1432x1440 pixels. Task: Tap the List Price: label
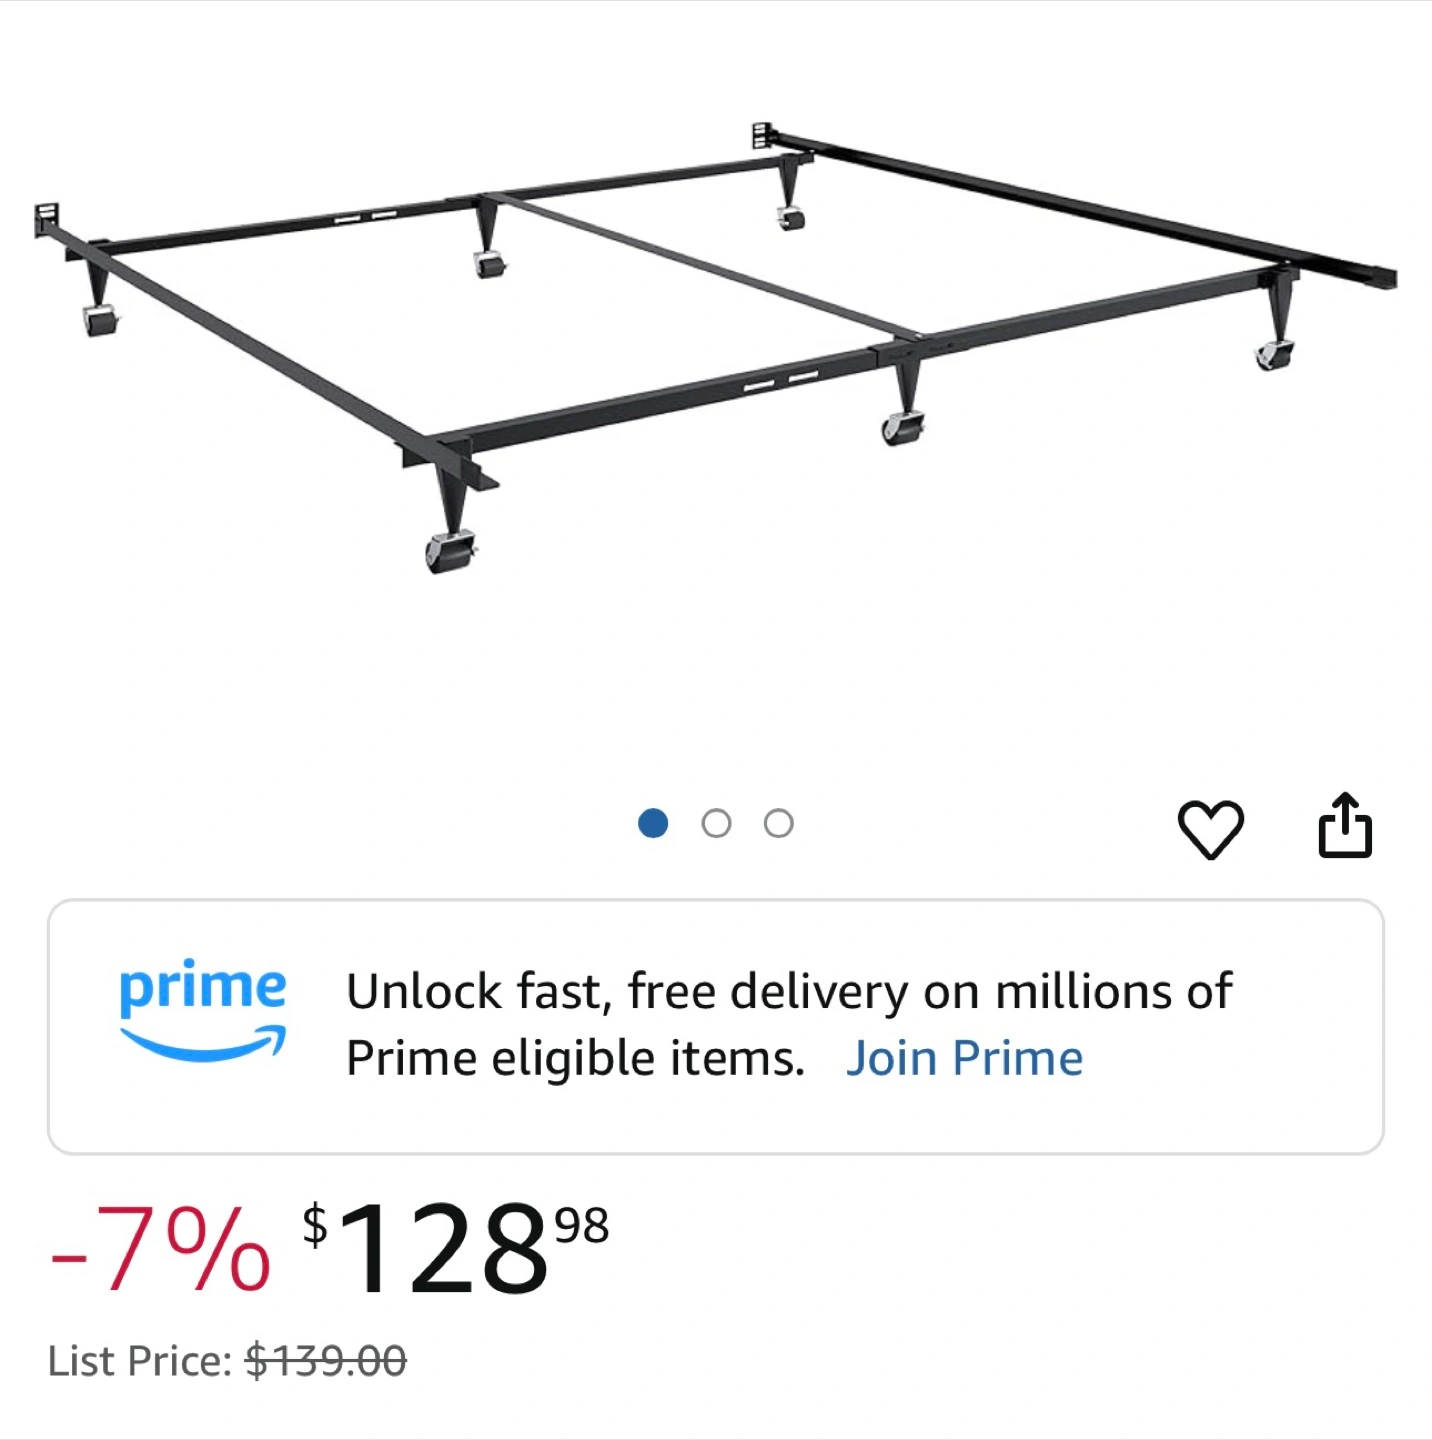click(140, 1361)
